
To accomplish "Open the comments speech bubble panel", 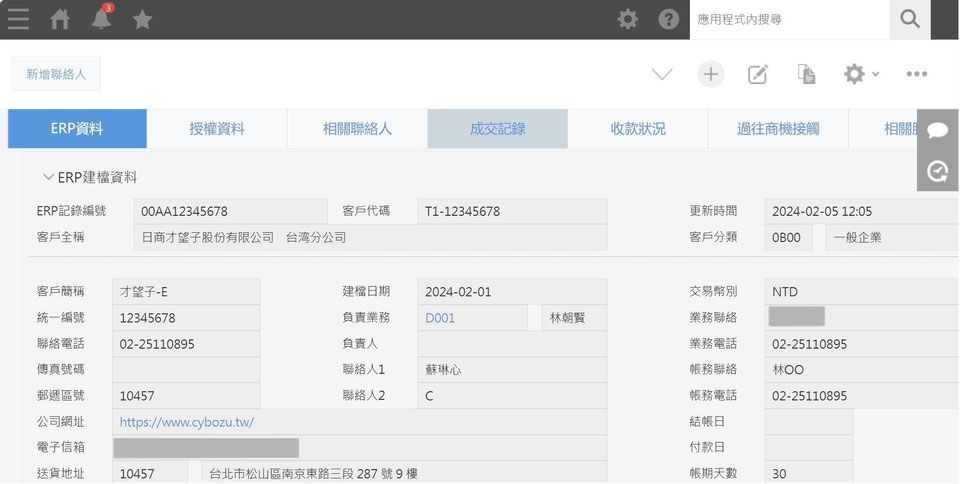I will click(937, 130).
